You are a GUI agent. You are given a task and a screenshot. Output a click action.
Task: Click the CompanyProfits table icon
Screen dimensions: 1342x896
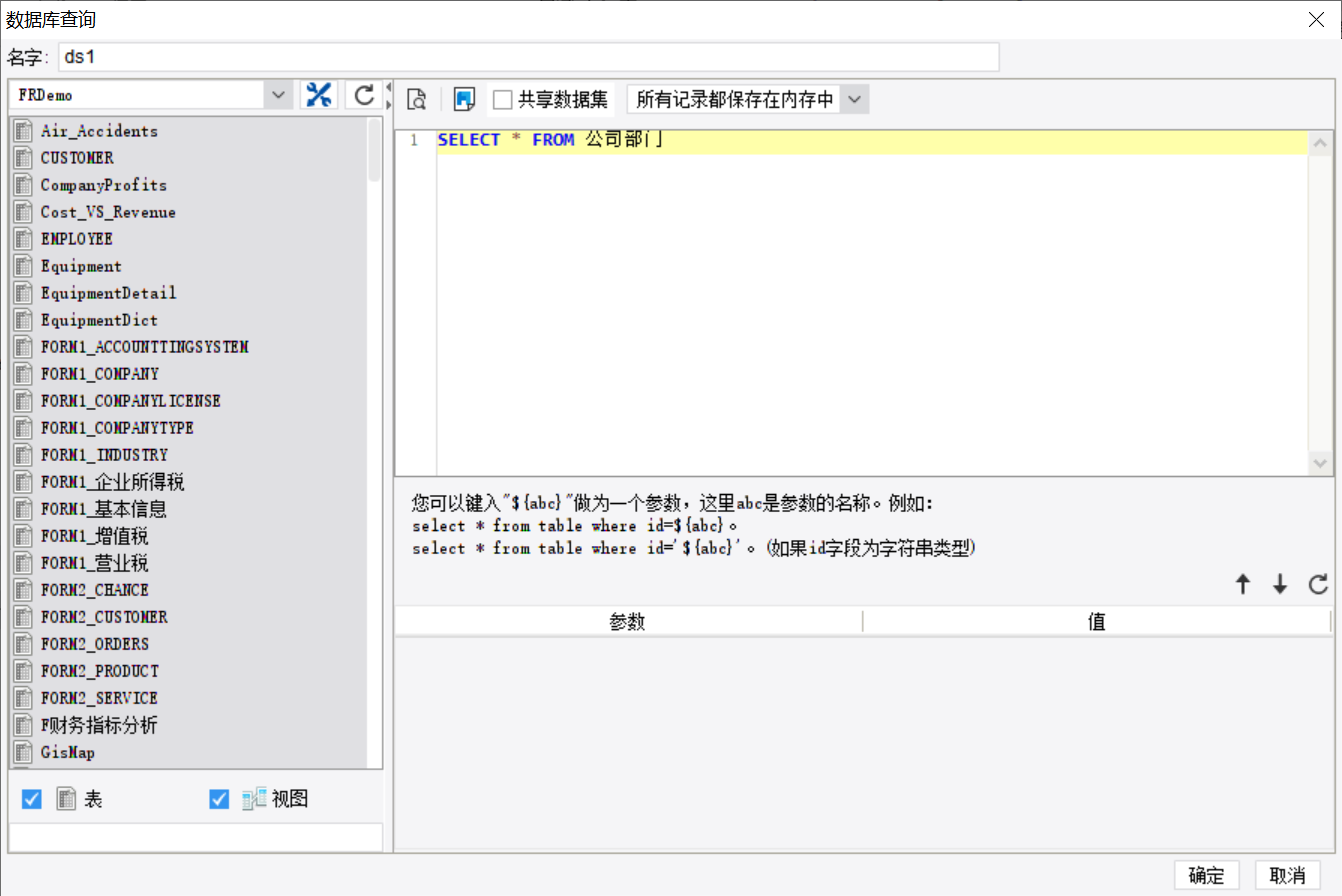pyautogui.click(x=24, y=185)
